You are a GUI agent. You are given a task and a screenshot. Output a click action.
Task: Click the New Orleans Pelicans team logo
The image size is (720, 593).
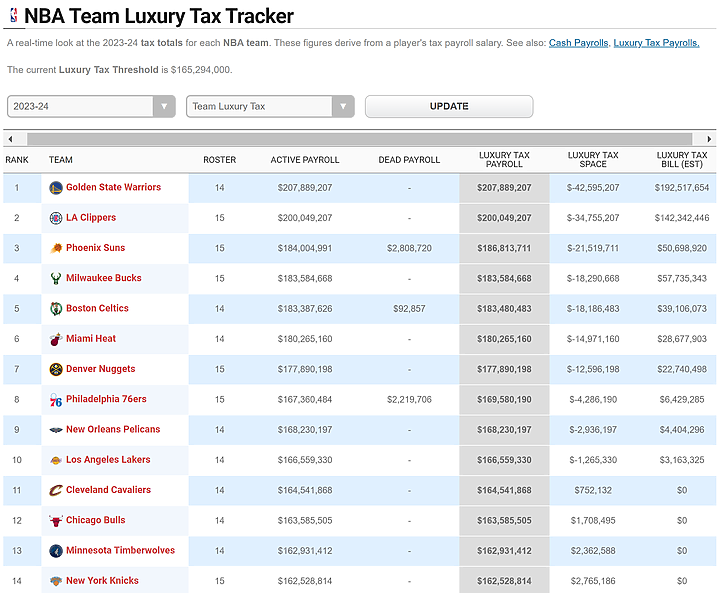(56, 430)
